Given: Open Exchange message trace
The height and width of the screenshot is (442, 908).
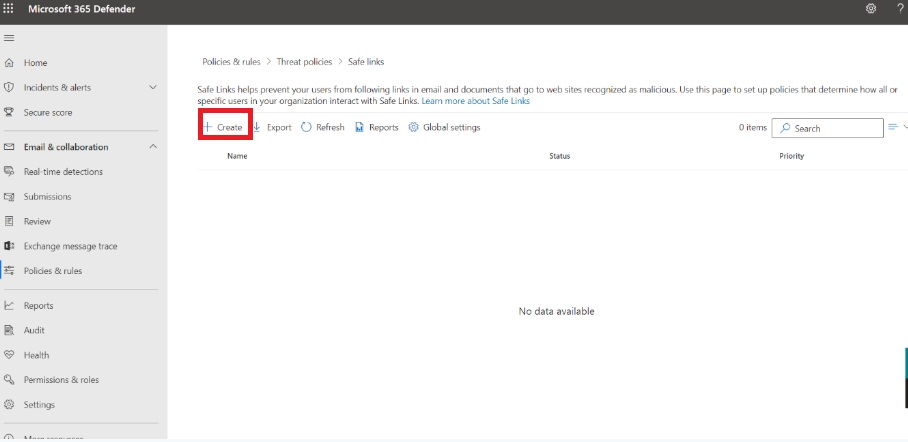Looking at the screenshot, I should coord(71,246).
